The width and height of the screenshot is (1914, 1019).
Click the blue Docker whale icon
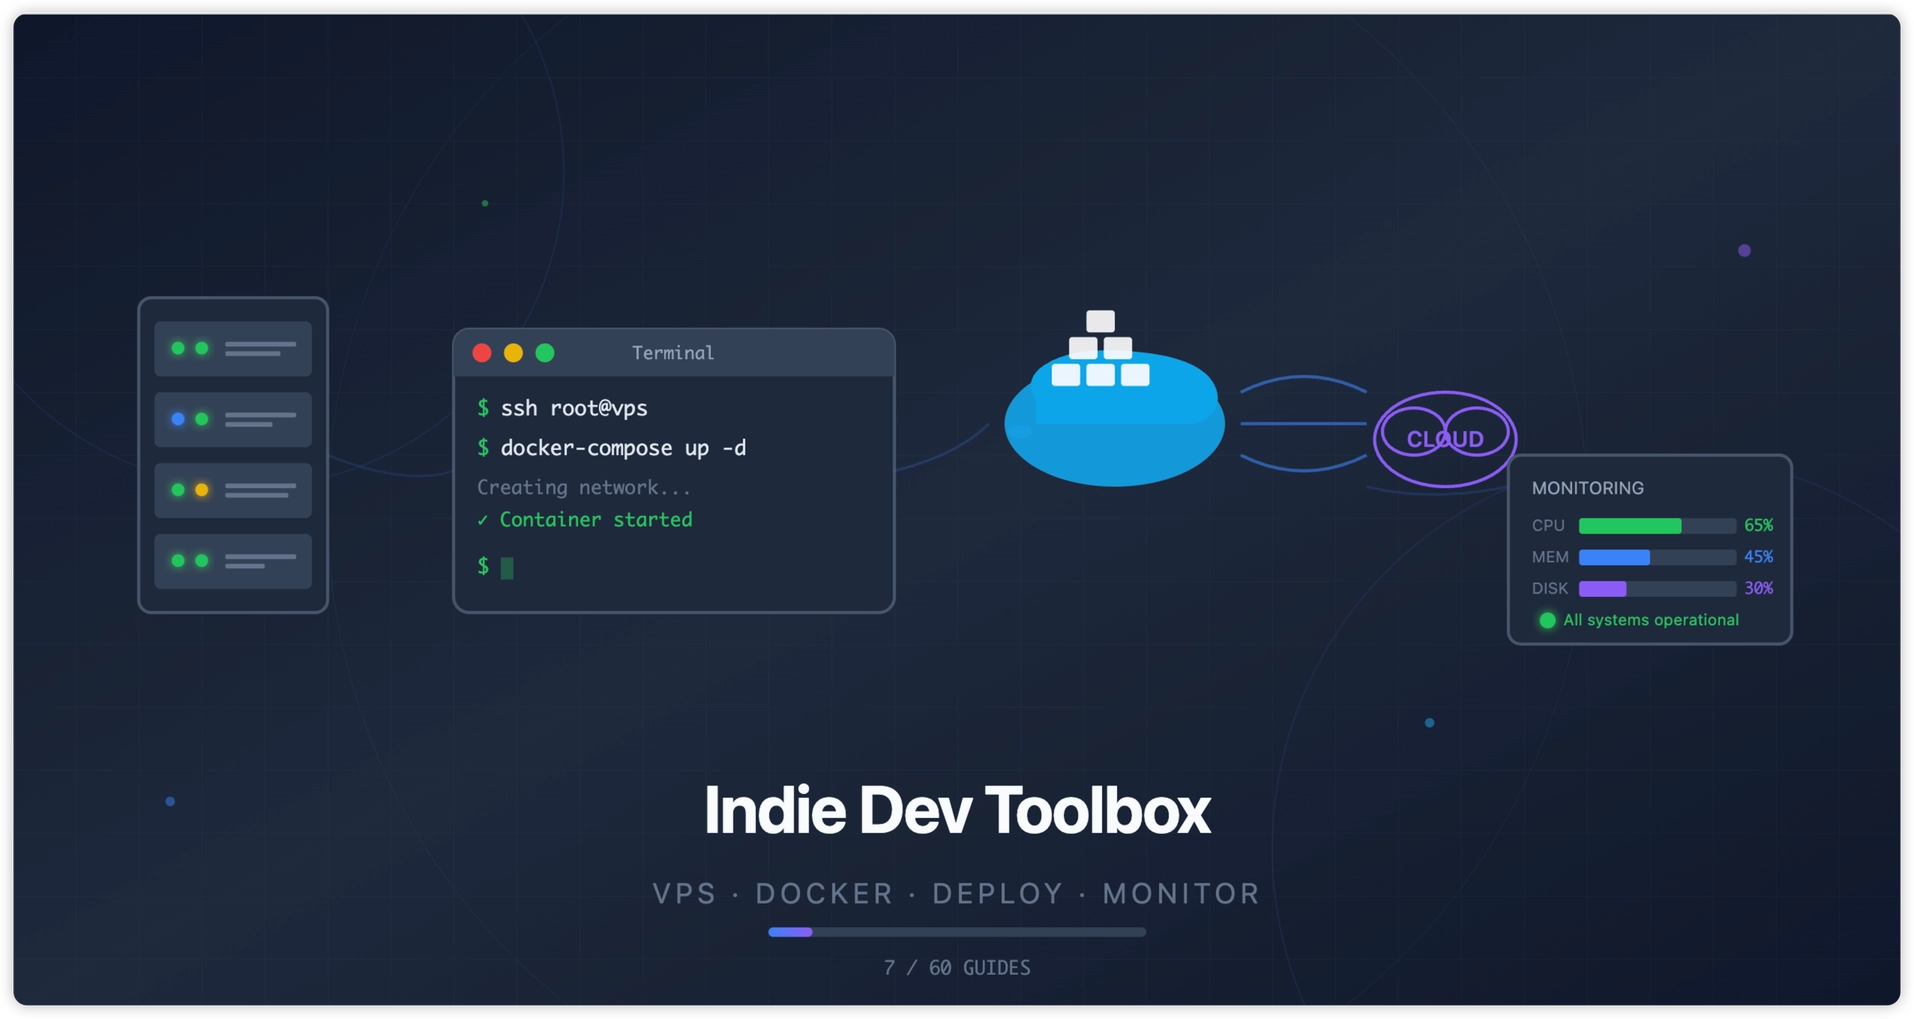coord(1114,398)
